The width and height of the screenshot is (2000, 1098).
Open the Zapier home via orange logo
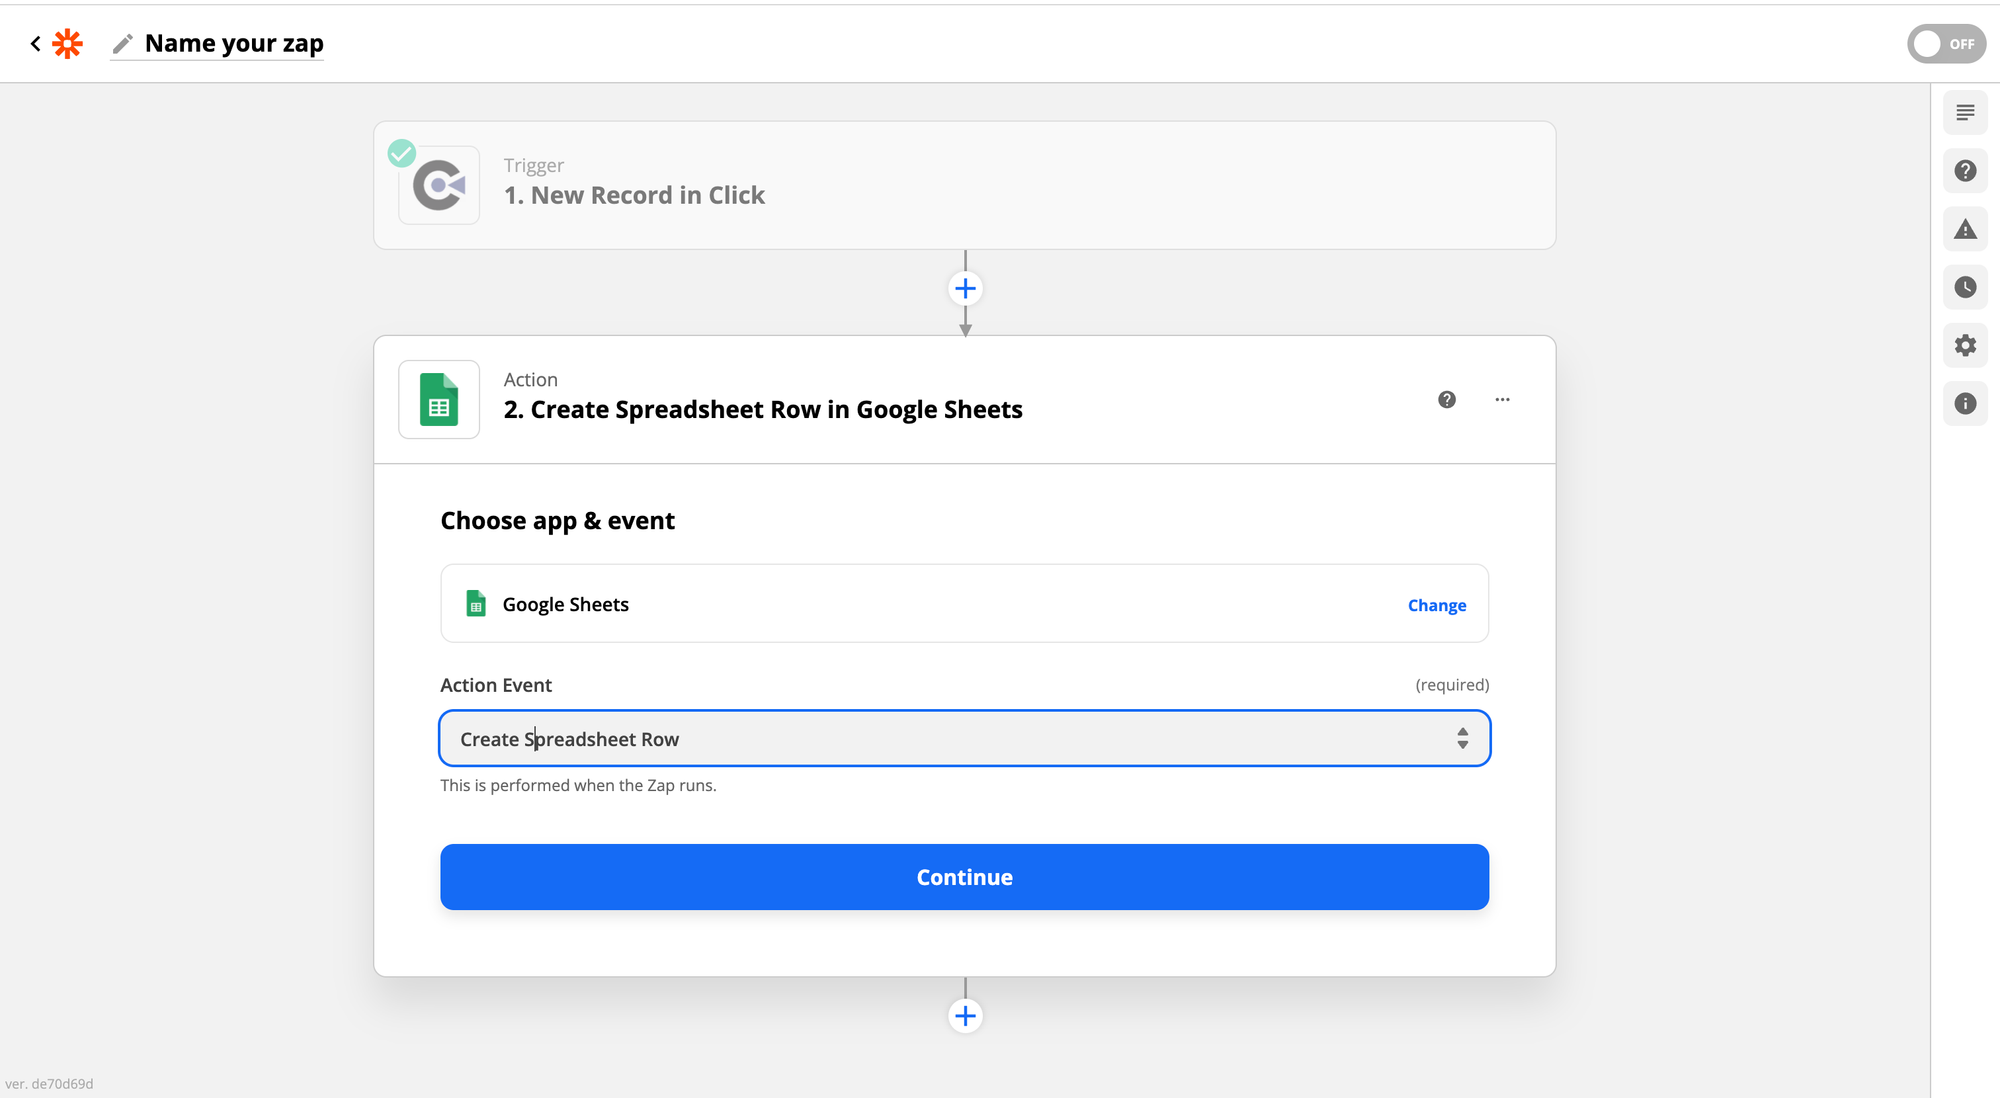[x=67, y=43]
